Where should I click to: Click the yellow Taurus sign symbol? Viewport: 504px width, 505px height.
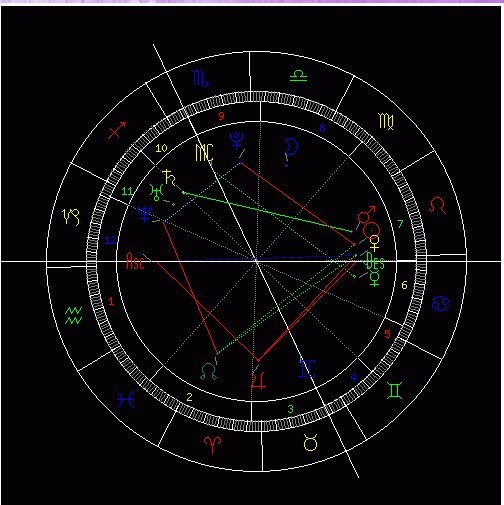pyautogui.click(x=310, y=443)
